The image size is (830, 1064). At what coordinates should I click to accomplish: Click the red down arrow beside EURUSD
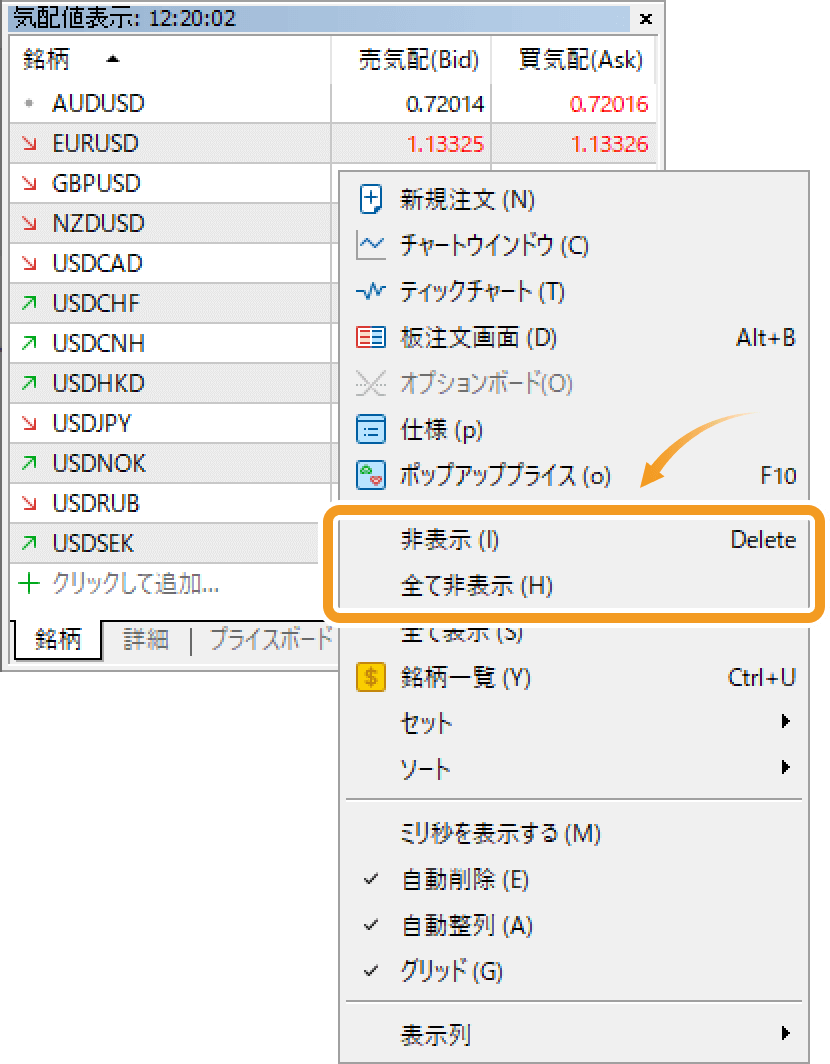tap(29, 143)
